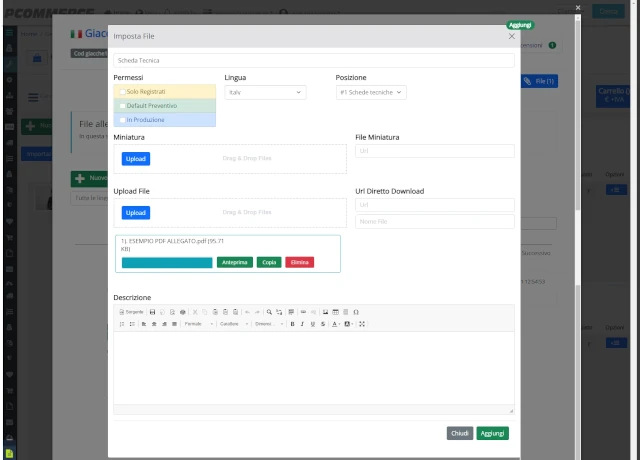
Task: Click the editor resize handle corner
Action: 511,411
